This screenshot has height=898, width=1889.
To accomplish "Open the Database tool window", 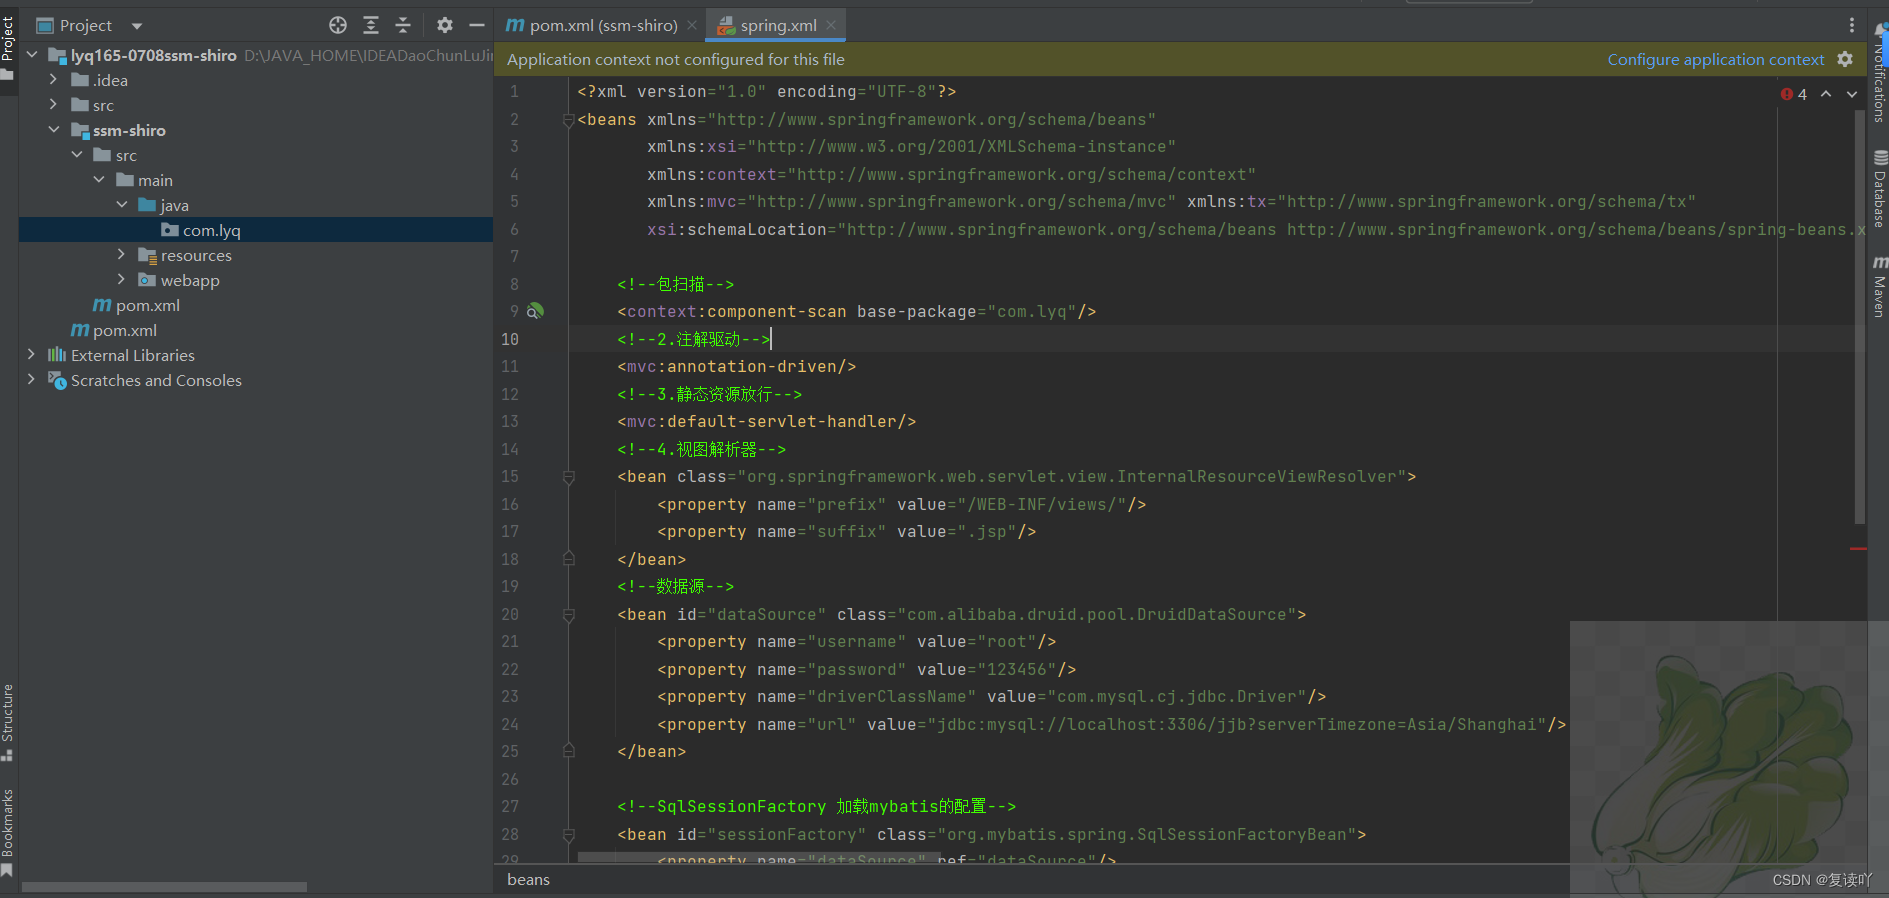I will [1879, 189].
